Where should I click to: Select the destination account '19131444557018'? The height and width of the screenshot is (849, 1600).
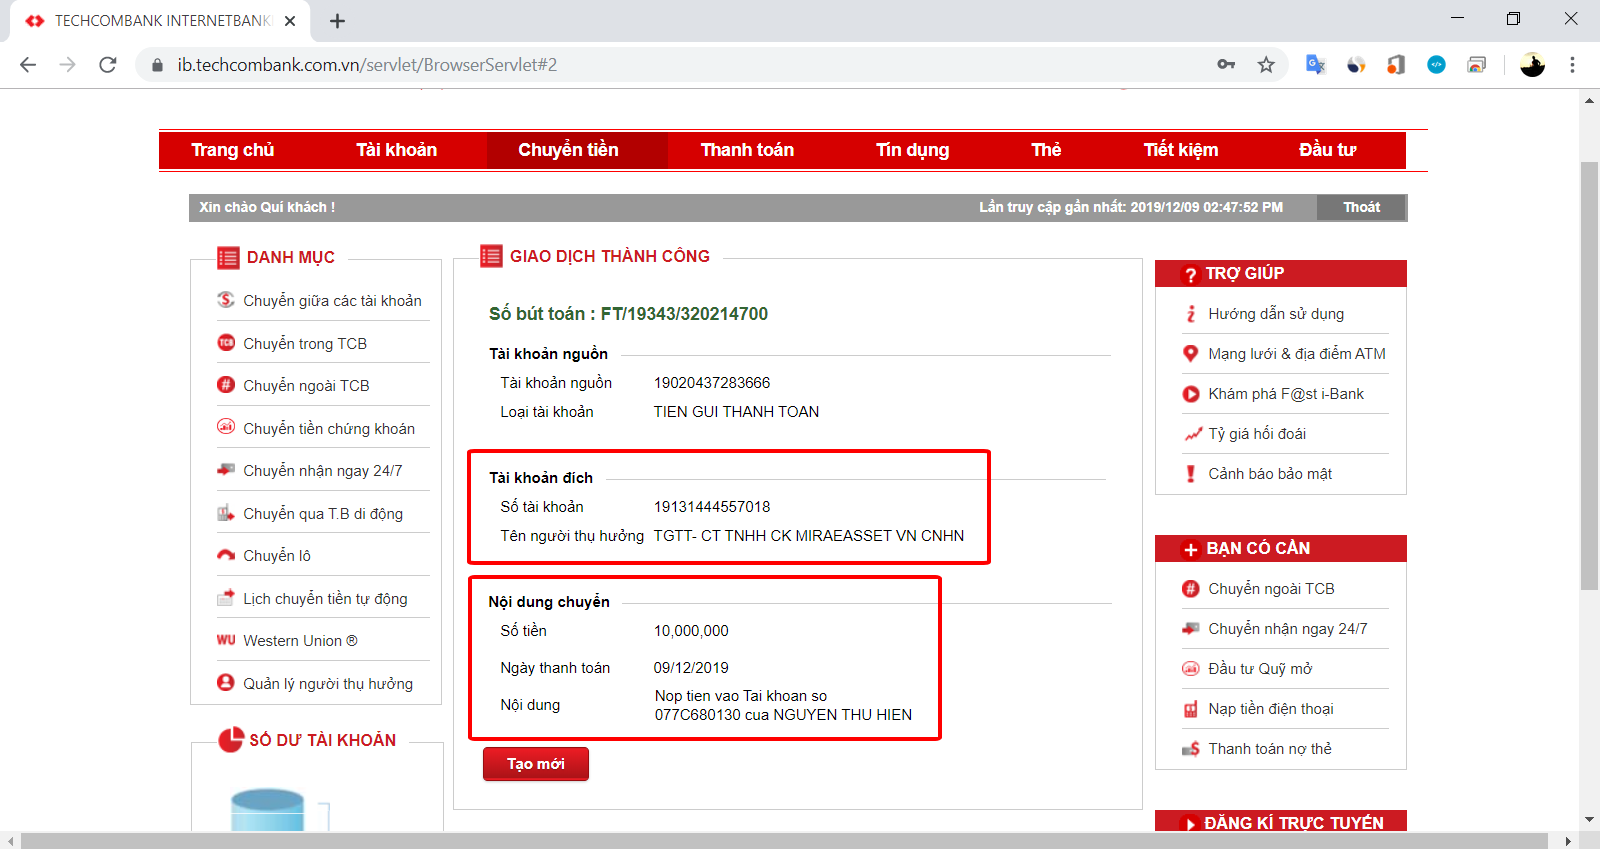[x=712, y=507]
